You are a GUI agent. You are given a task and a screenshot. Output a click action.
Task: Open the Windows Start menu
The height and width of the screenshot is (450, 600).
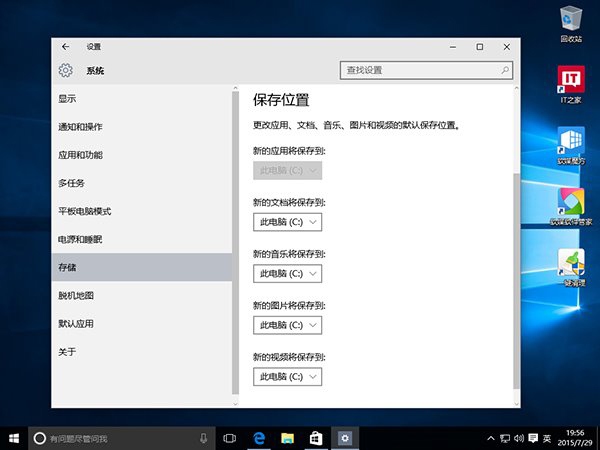(x=14, y=438)
